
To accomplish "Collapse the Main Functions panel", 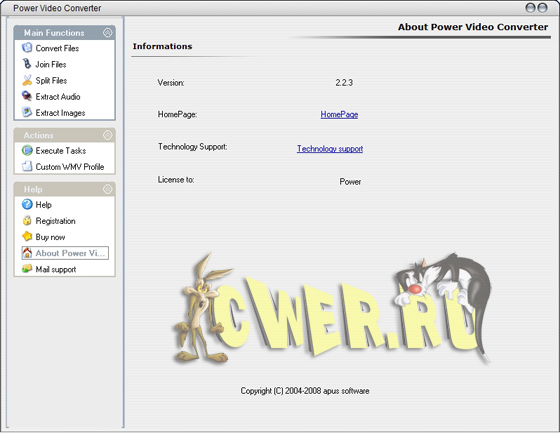I will (x=108, y=33).
